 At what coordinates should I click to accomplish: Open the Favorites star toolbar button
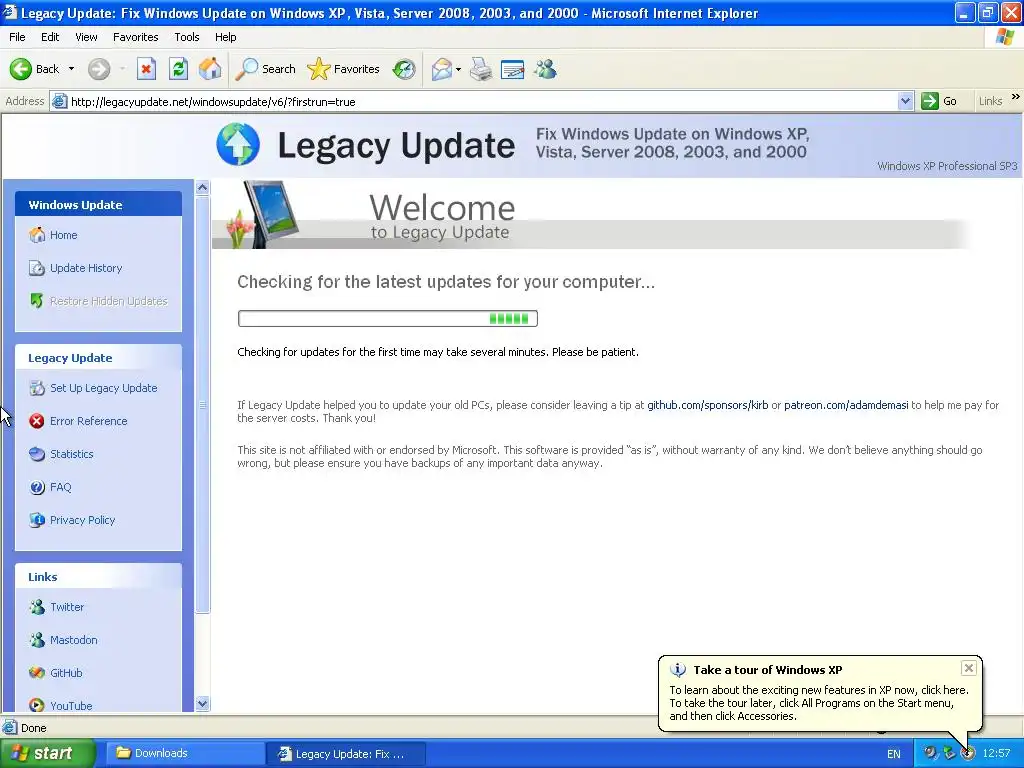pyautogui.click(x=344, y=69)
